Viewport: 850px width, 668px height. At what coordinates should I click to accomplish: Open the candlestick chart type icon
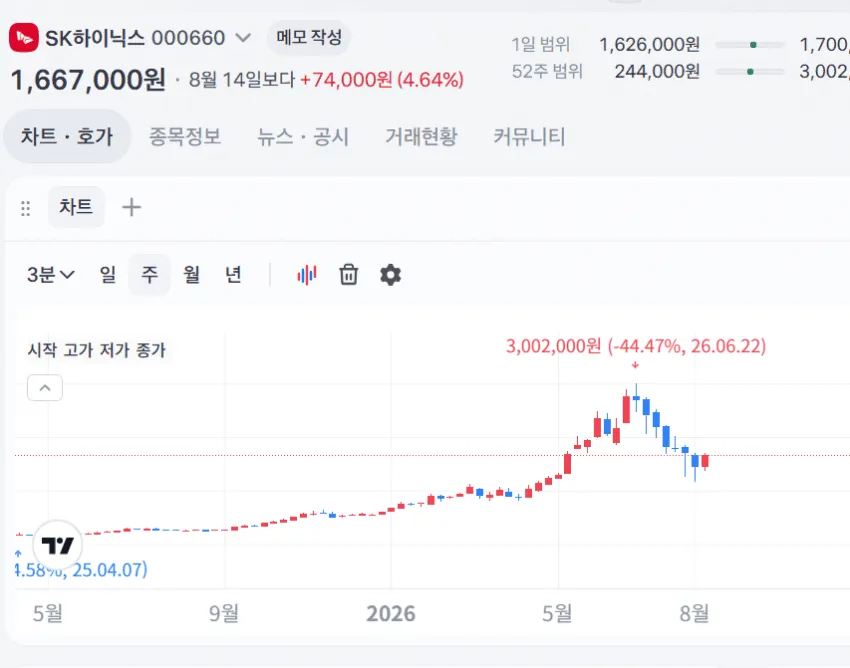pos(307,275)
